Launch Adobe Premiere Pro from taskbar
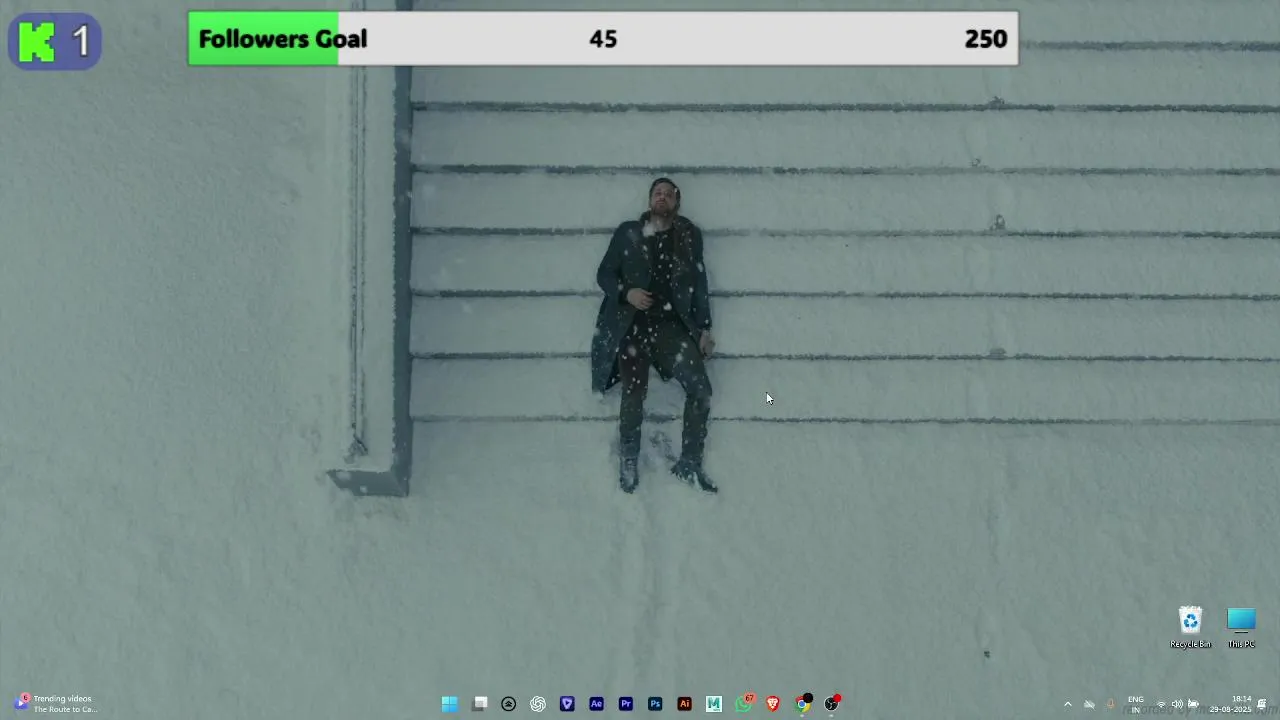1280x720 pixels. coord(626,704)
